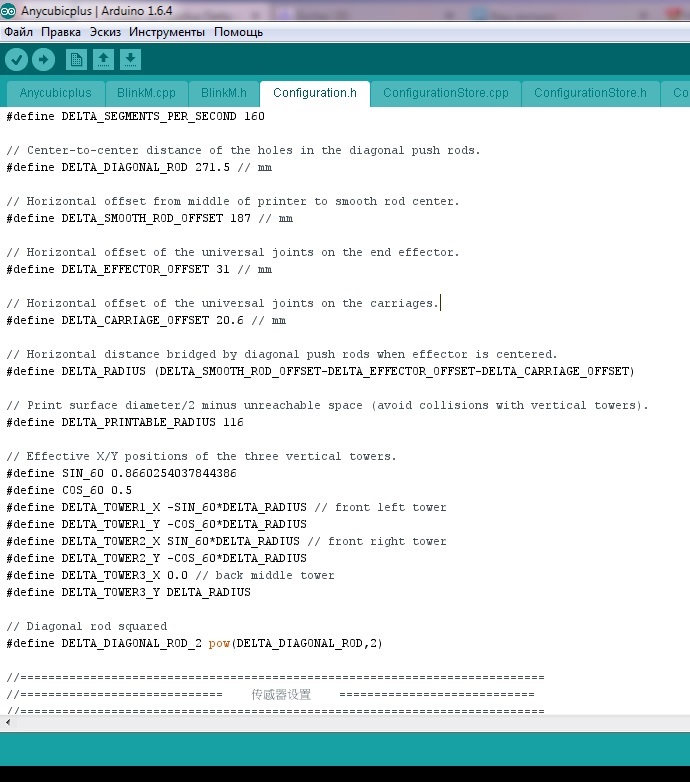The height and width of the screenshot is (782, 690).
Task: Click comment about joints on the carriages
Action: point(222,303)
